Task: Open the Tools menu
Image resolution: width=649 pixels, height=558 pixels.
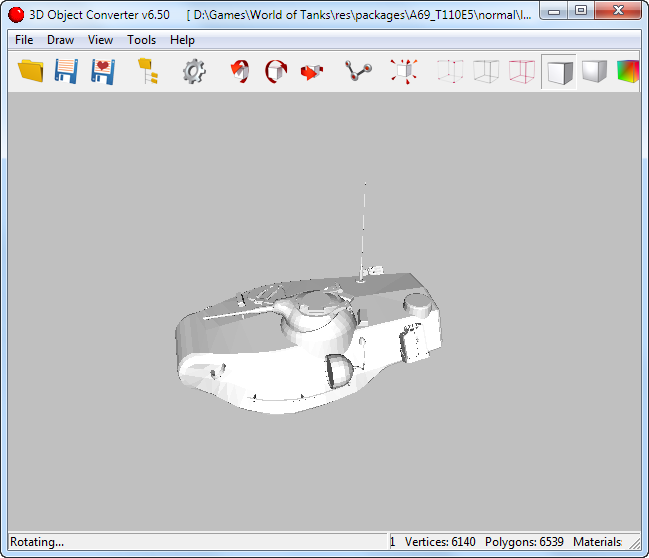Action: click(x=142, y=40)
